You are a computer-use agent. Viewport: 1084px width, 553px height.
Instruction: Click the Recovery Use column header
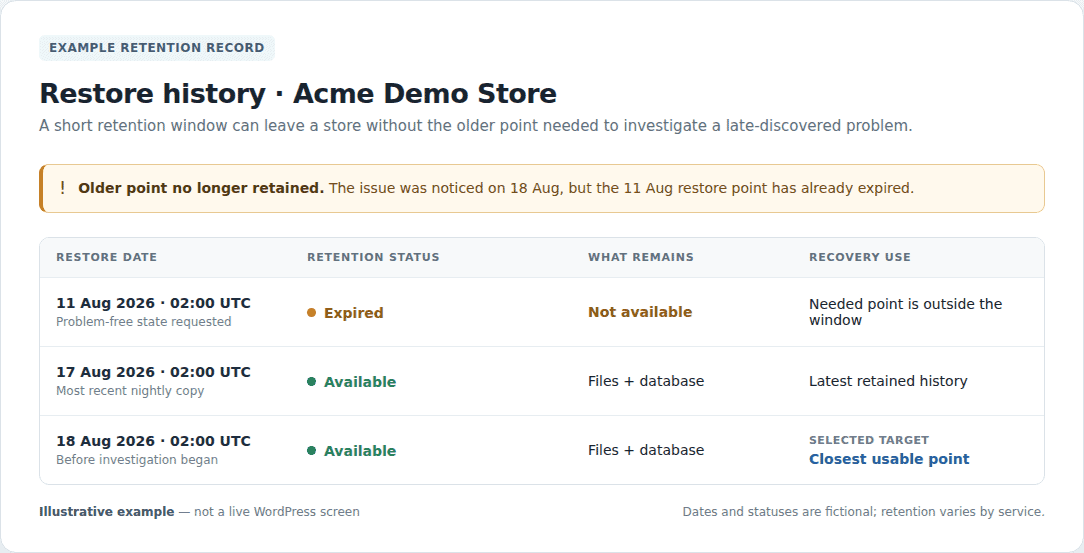pos(860,257)
